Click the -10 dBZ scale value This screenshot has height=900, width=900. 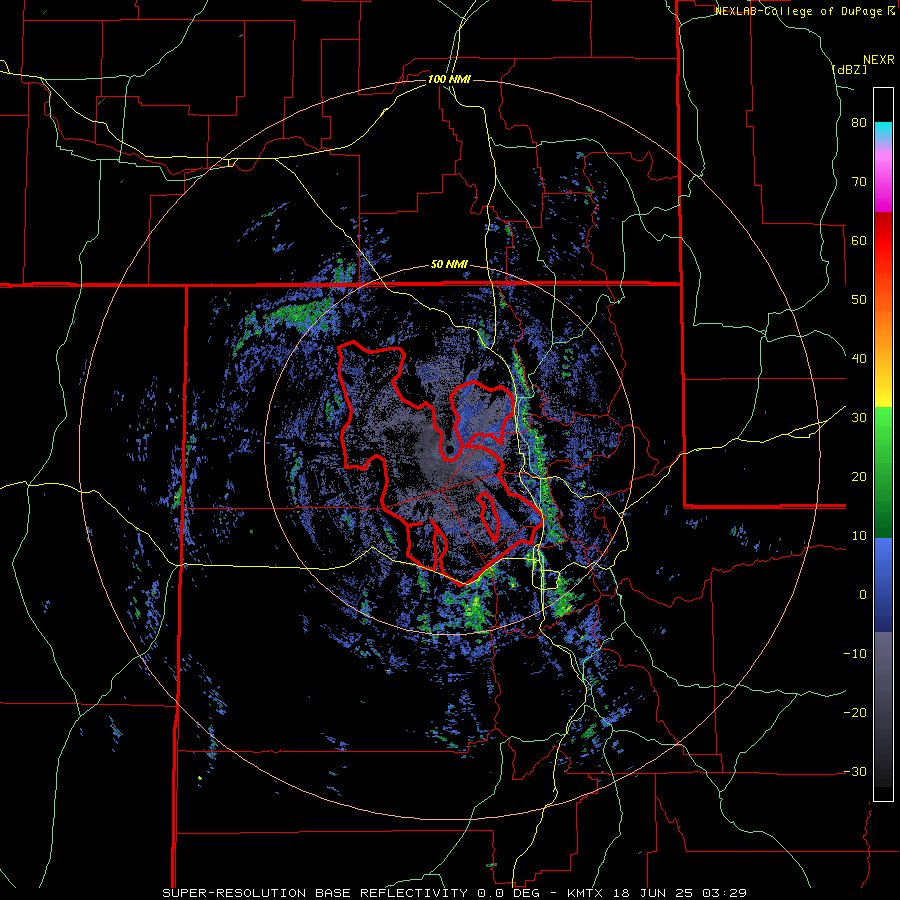(x=855, y=654)
